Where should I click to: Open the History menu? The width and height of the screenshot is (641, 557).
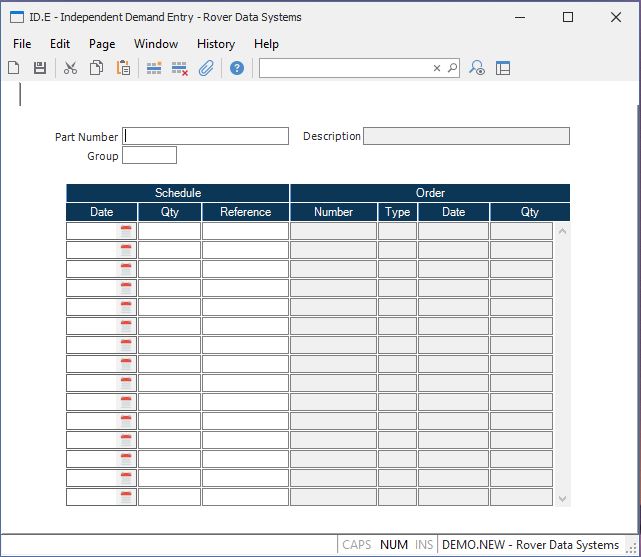point(216,44)
